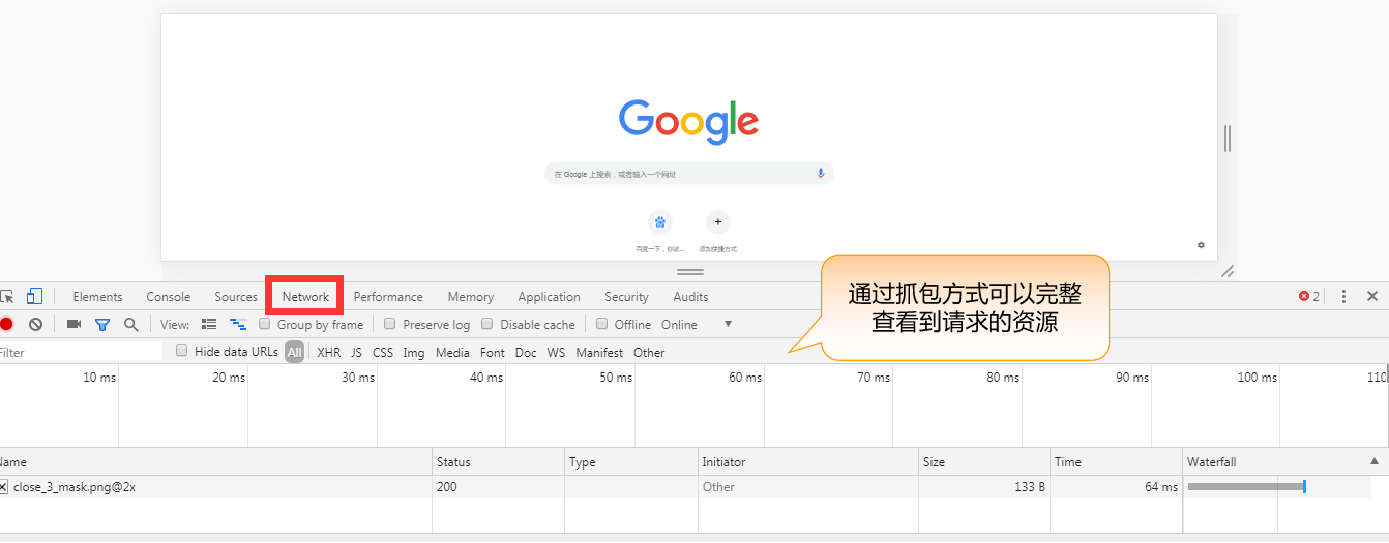The height and width of the screenshot is (543, 1389).
Task: Click the microphone voice search icon
Action: [x=821, y=173]
